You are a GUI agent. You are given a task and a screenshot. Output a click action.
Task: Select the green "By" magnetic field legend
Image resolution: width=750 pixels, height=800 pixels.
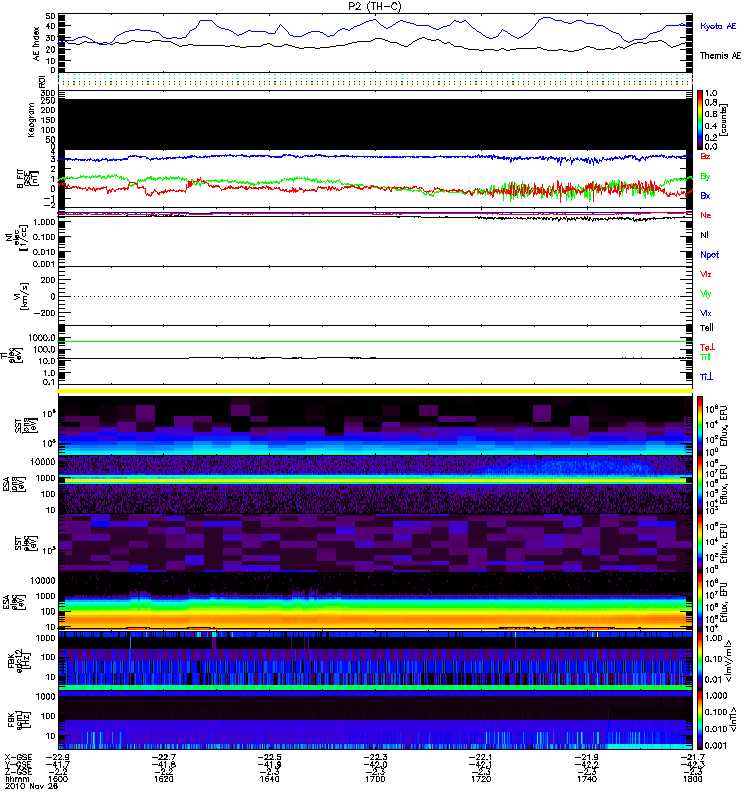(x=705, y=176)
